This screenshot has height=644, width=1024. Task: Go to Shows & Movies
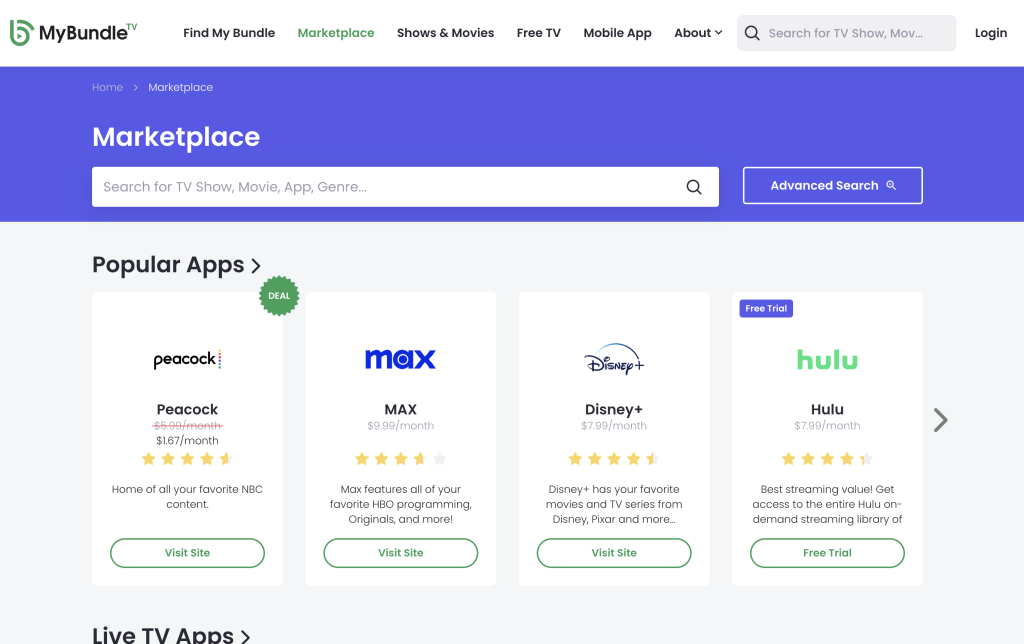(x=445, y=33)
